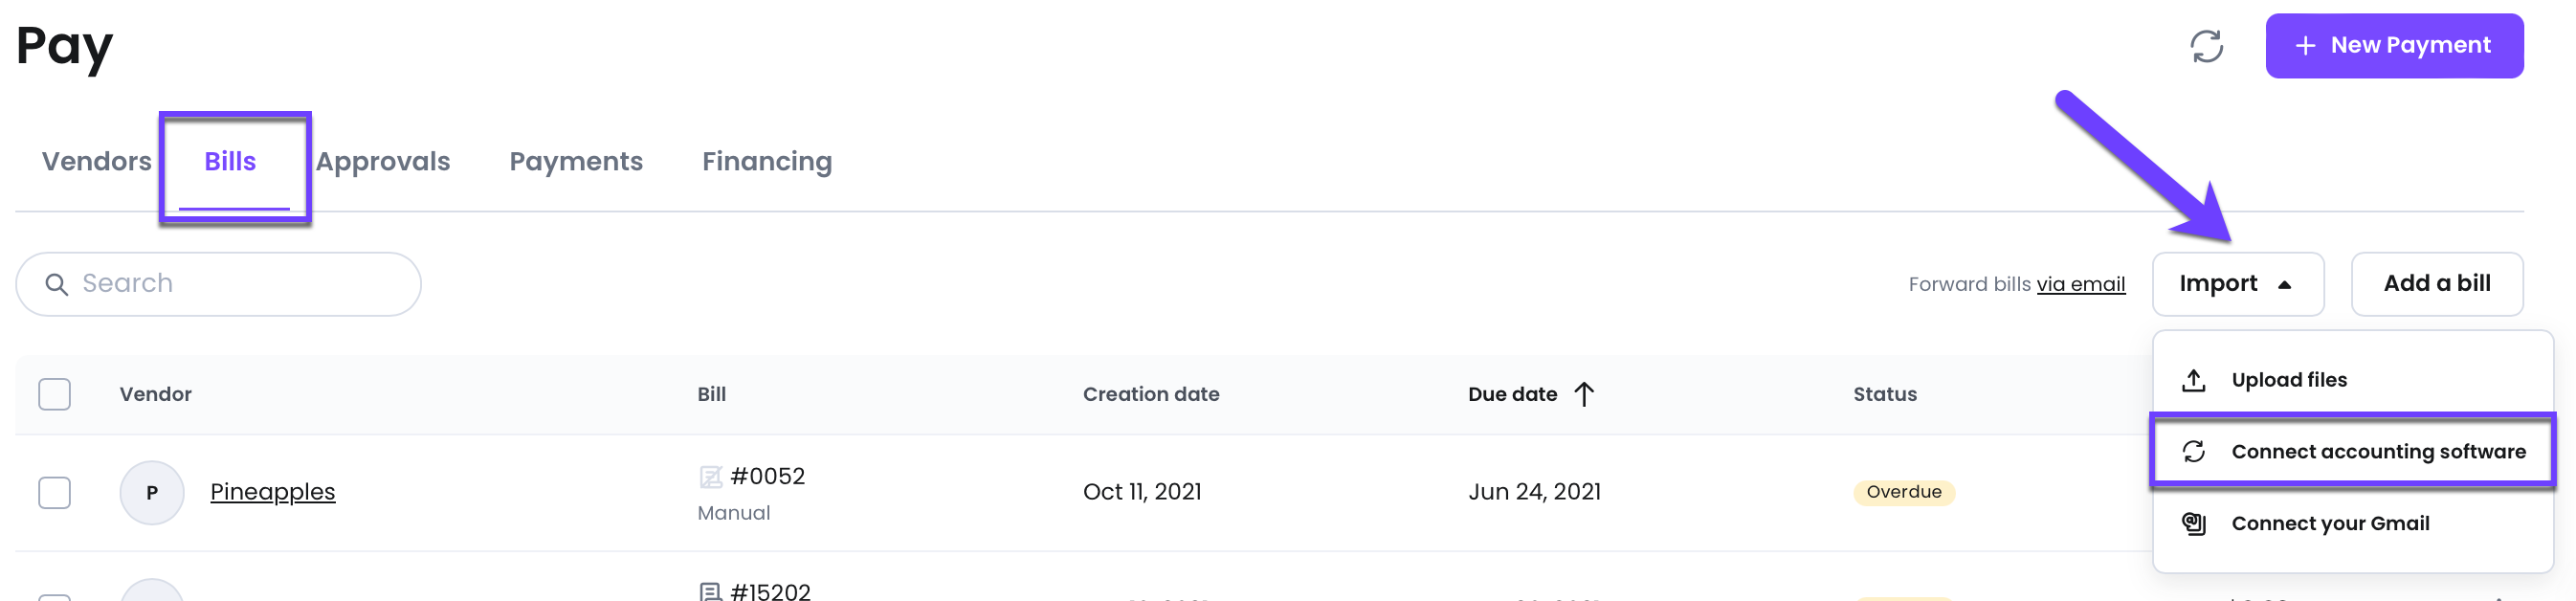The height and width of the screenshot is (601, 2576).
Task: Select Connect accounting software option
Action: (x=2352, y=452)
